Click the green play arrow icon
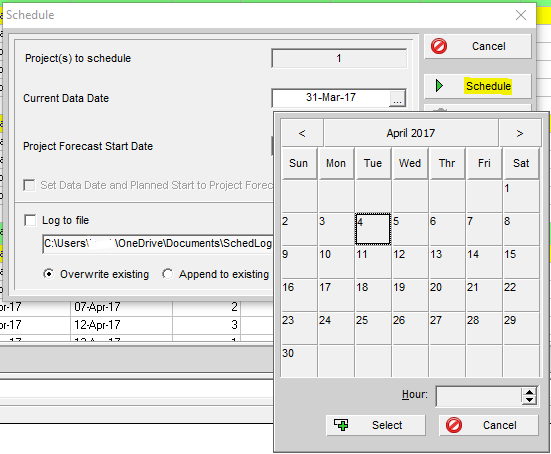Screen dimensions: 551x454 439,86
